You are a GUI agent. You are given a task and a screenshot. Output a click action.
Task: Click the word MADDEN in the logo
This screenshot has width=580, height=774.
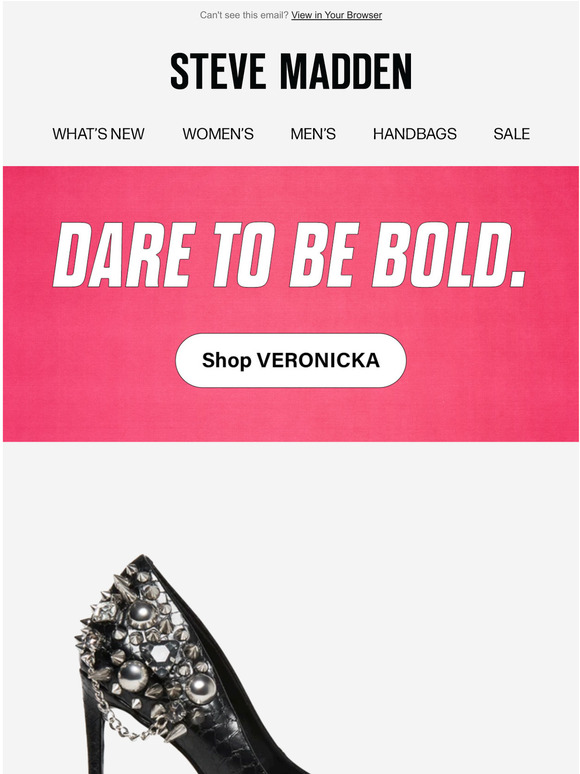346,72
